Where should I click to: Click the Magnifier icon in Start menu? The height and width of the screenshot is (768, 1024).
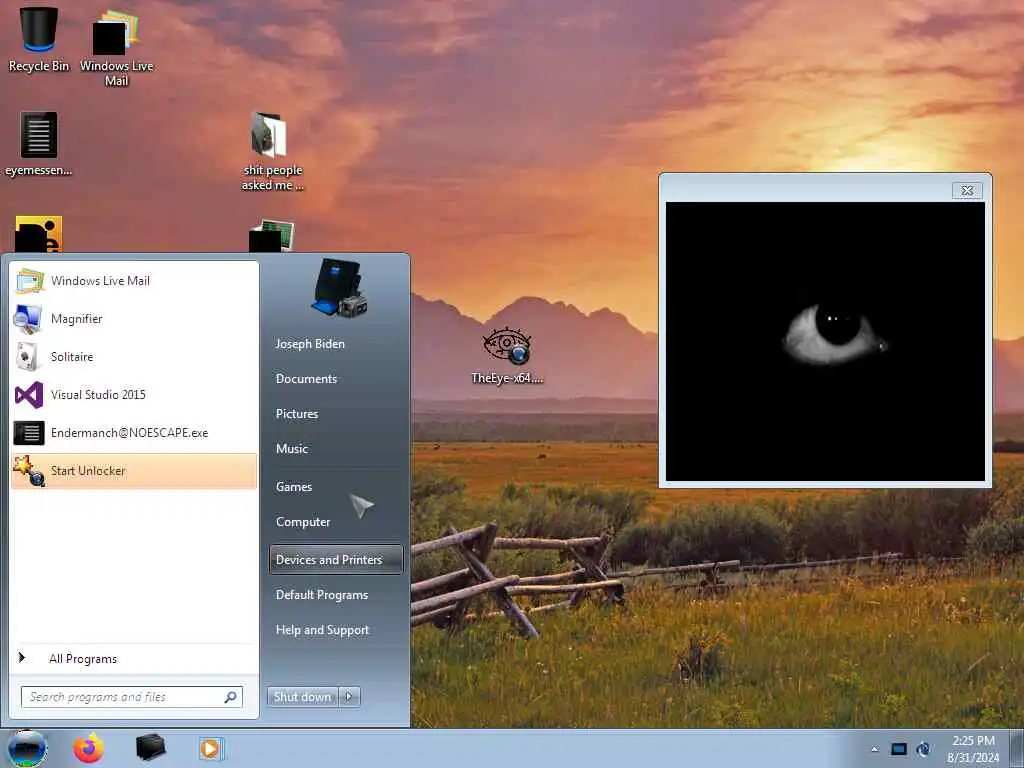point(28,319)
